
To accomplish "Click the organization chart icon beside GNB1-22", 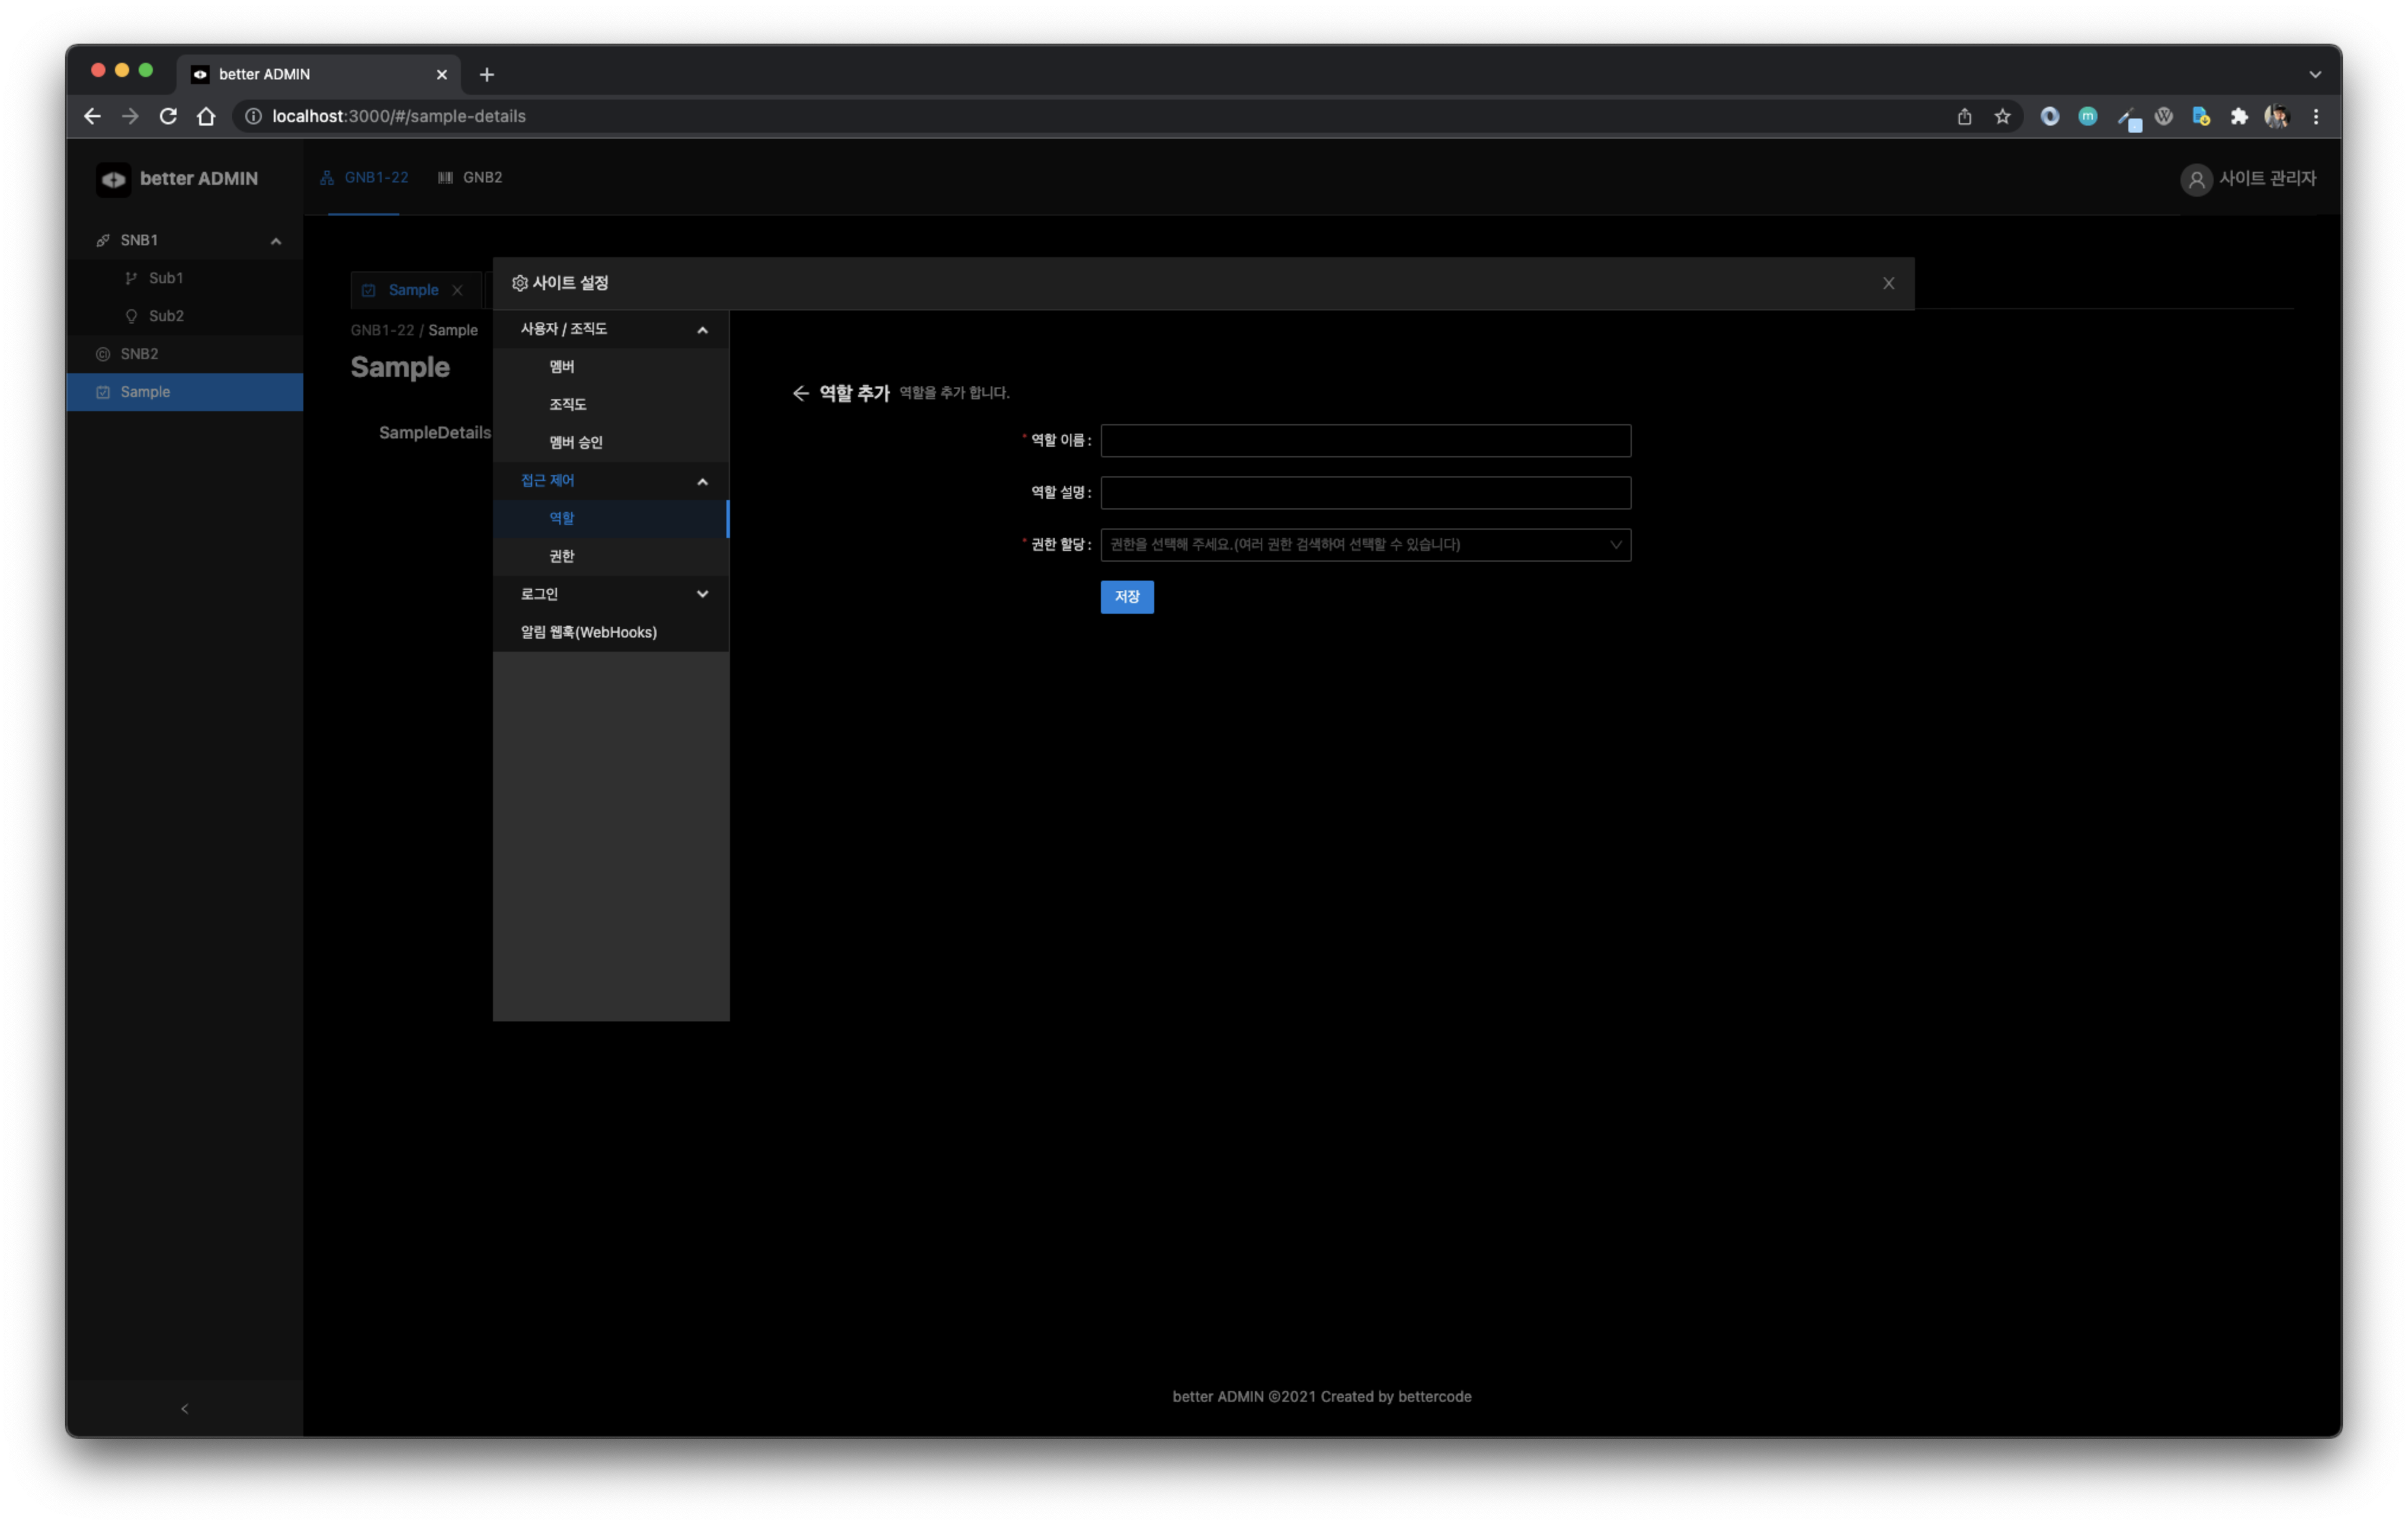I will pos(326,177).
